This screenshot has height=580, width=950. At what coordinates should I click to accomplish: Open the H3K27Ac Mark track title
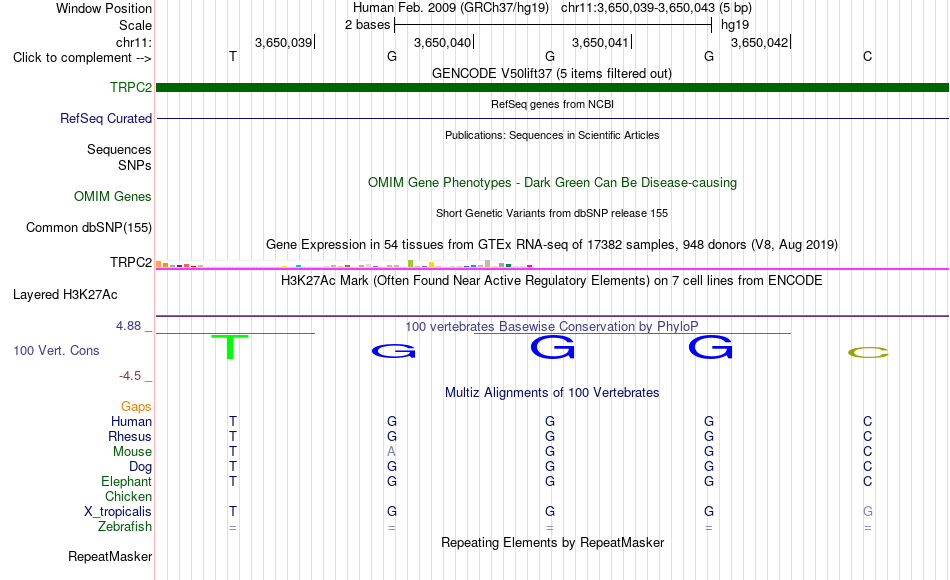click(x=552, y=281)
